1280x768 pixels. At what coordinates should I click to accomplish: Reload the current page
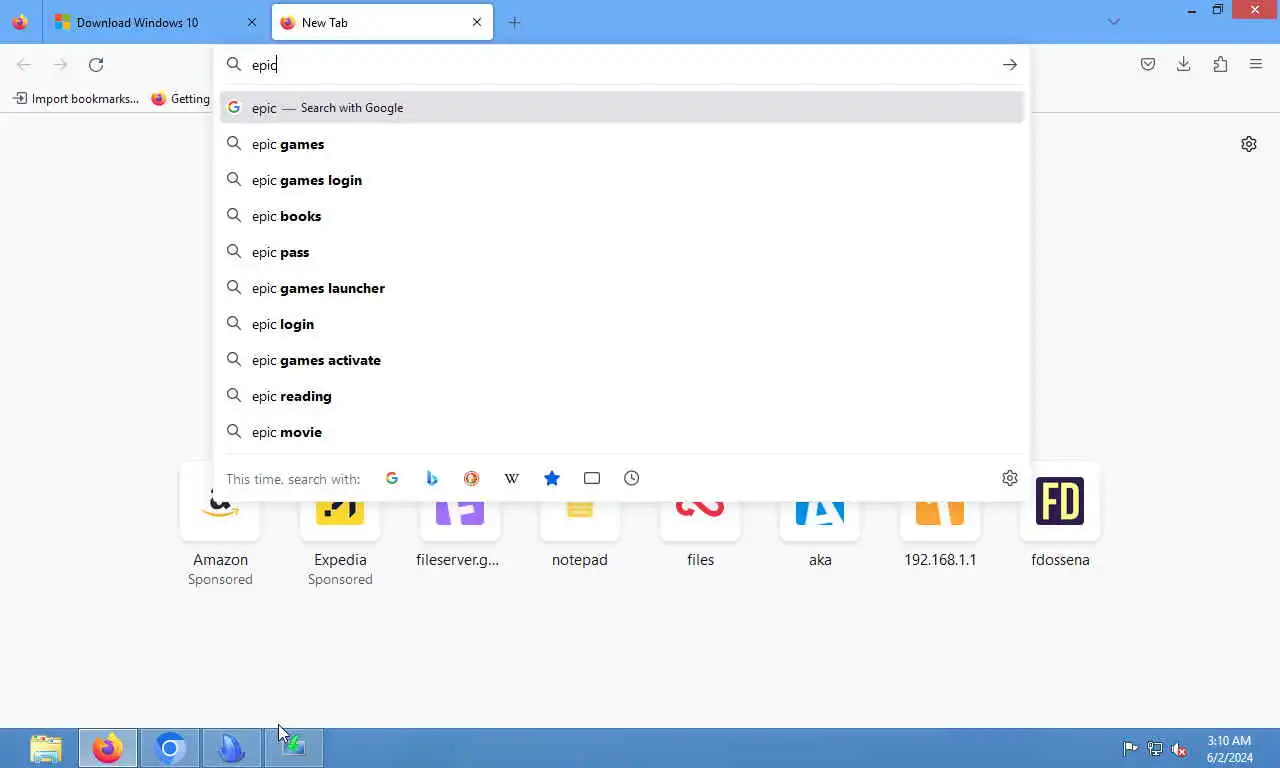[x=96, y=65]
